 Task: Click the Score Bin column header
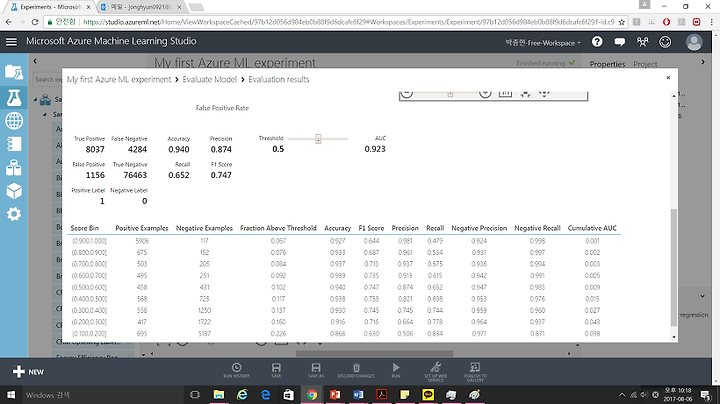click(84, 228)
